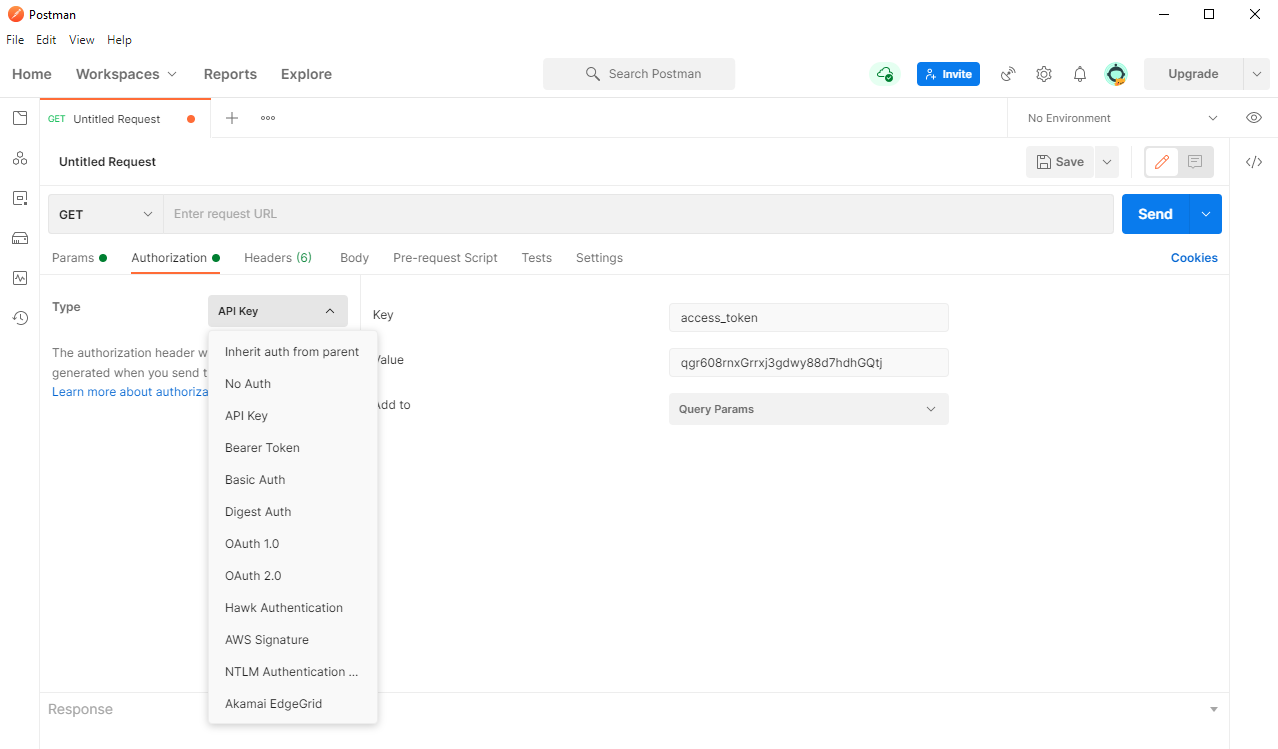Switch to the Headers tab
The image size is (1278, 749).
[x=277, y=257]
